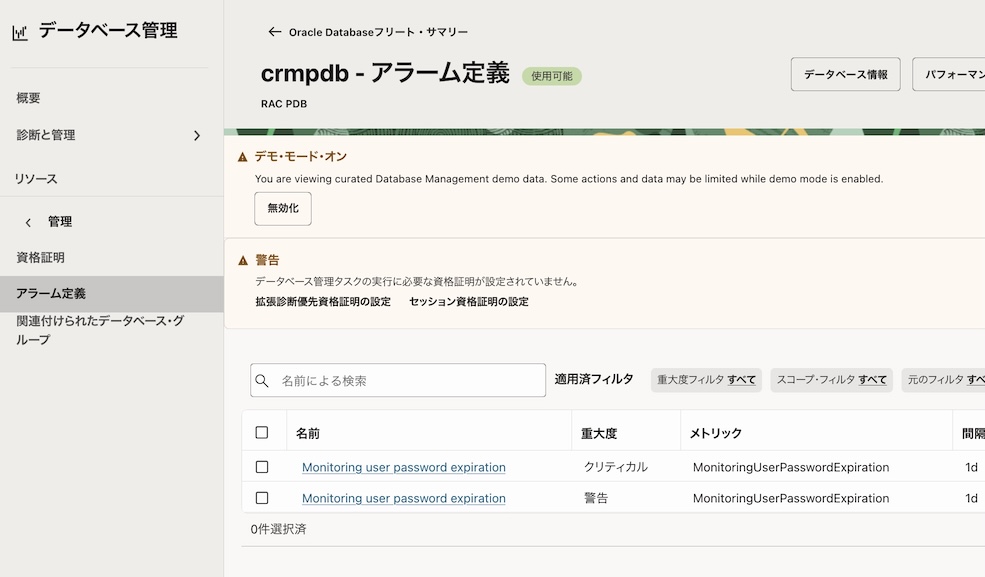This screenshot has width=985, height=577.
Task: Click the search magnifier icon
Action: (x=262, y=380)
